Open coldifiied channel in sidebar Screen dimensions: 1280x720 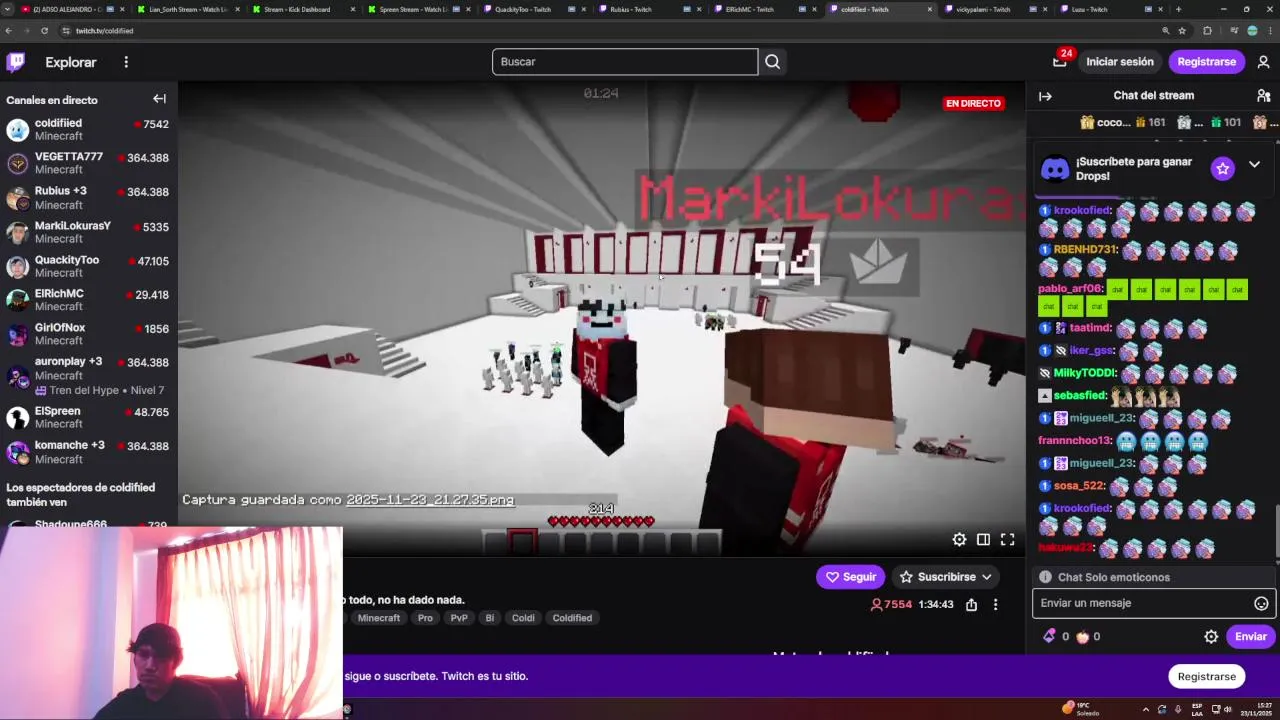click(89, 130)
